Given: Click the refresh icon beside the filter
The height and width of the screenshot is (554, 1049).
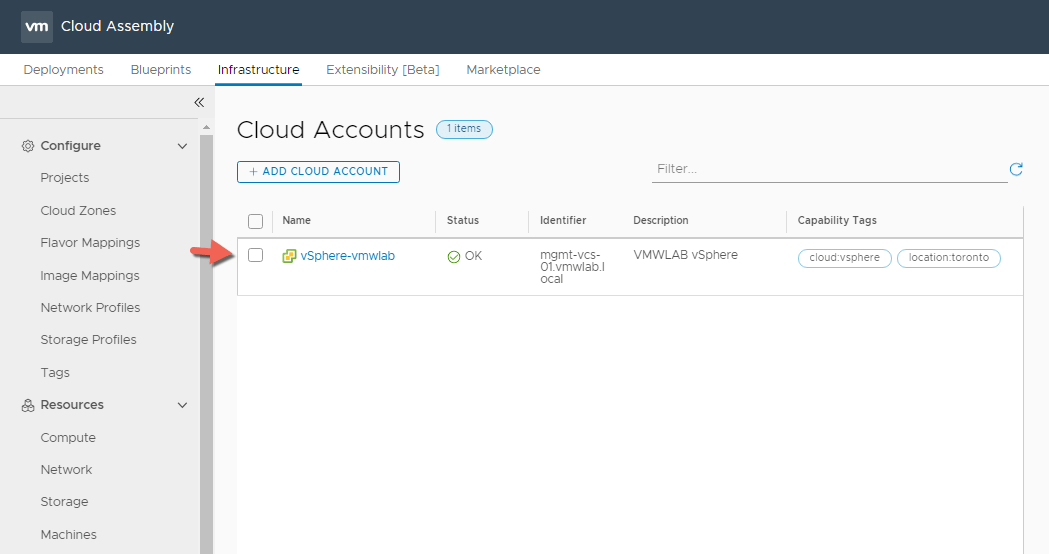Looking at the screenshot, I should point(1016,169).
